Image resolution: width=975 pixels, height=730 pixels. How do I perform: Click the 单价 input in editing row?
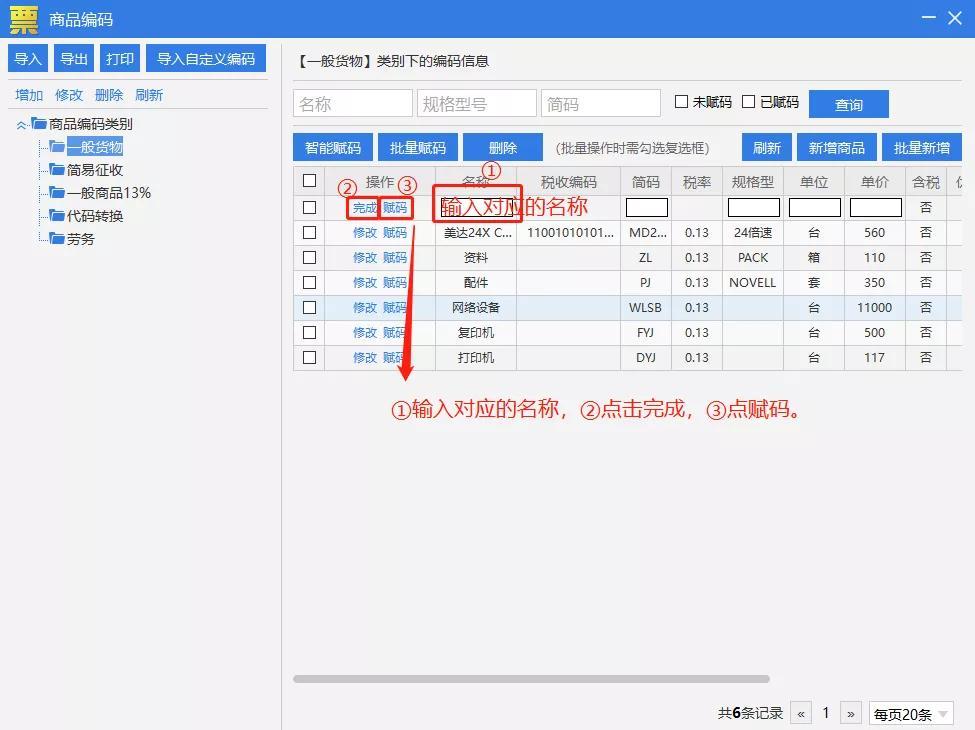tap(876, 208)
